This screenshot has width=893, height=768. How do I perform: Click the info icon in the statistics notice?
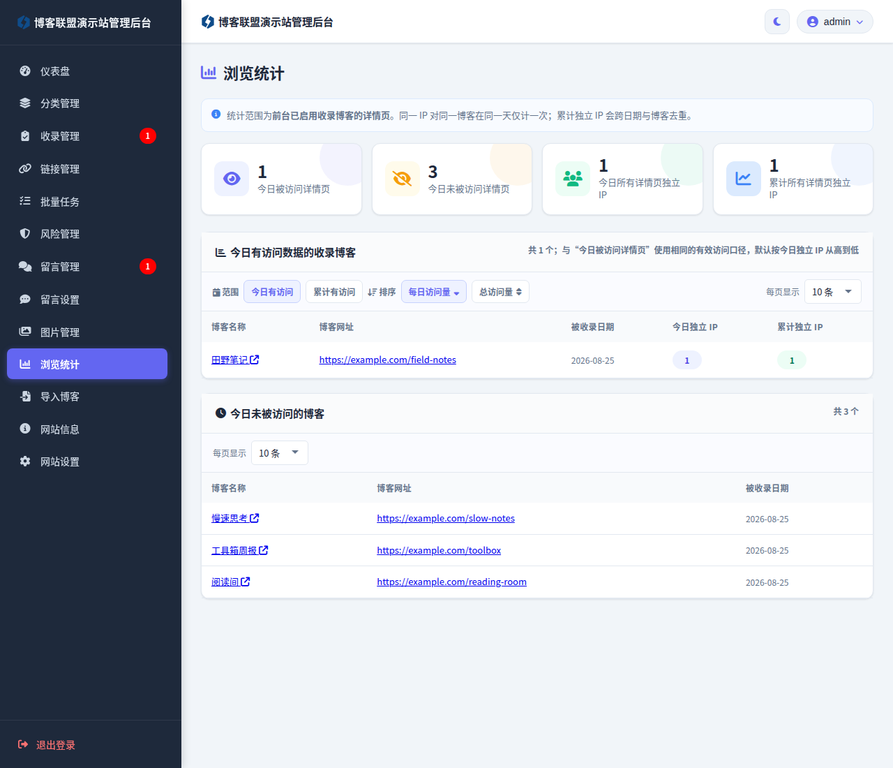click(216, 114)
